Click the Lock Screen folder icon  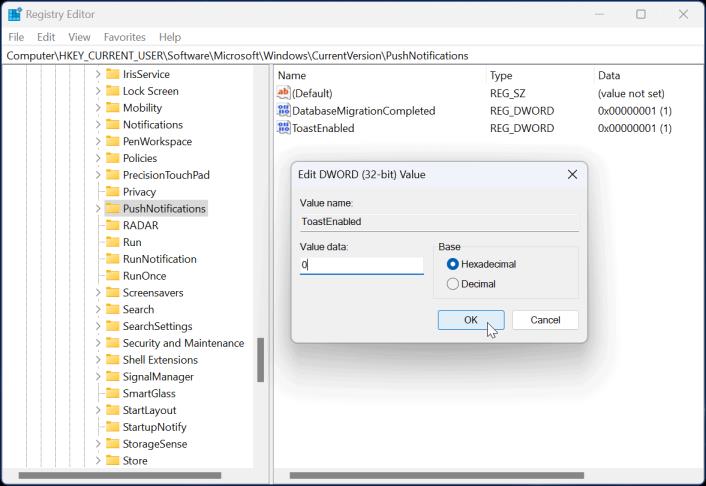[113, 91]
